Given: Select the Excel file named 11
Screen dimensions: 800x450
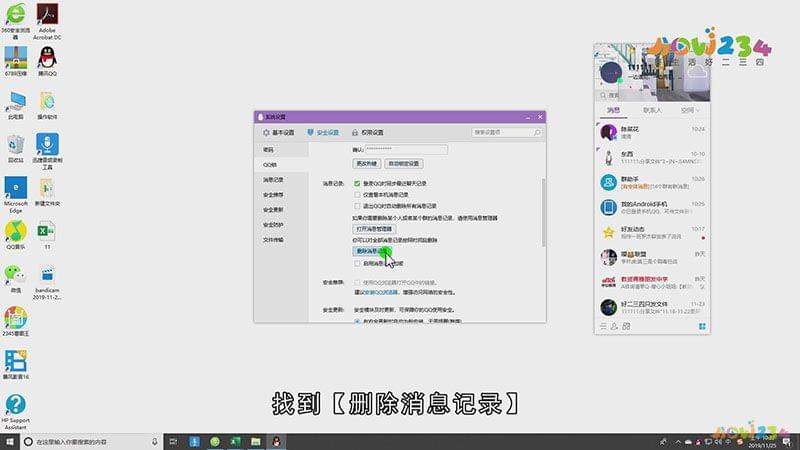Looking at the screenshot, I should 47,235.
